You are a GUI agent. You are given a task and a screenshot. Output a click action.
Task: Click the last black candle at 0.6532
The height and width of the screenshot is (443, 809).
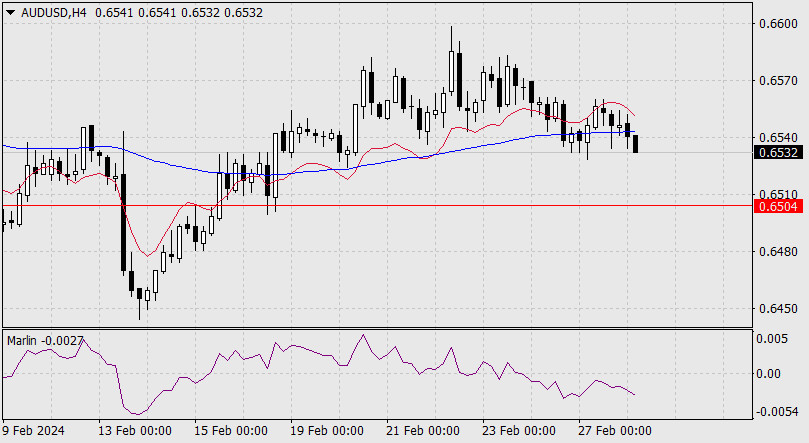pos(636,144)
